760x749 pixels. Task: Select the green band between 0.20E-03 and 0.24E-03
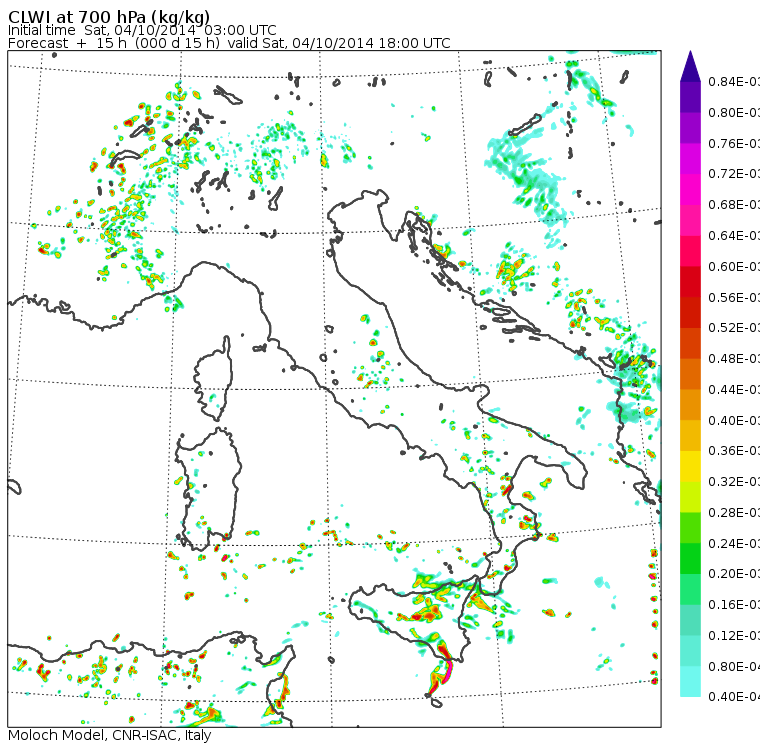pyautogui.click(x=690, y=559)
